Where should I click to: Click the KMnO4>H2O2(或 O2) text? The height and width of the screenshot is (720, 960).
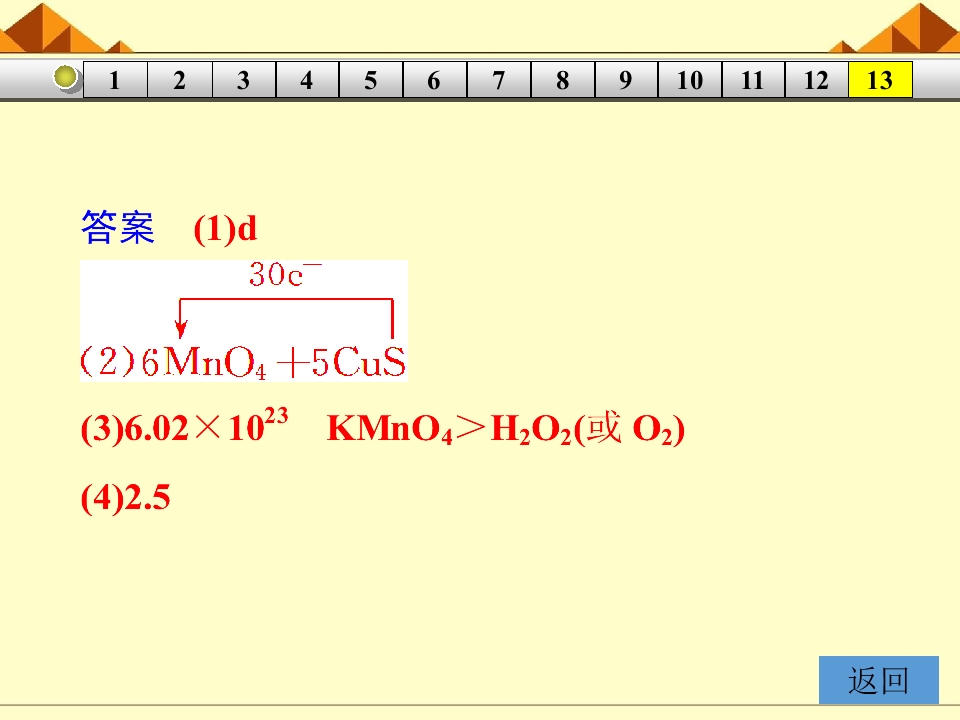coord(506,429)
